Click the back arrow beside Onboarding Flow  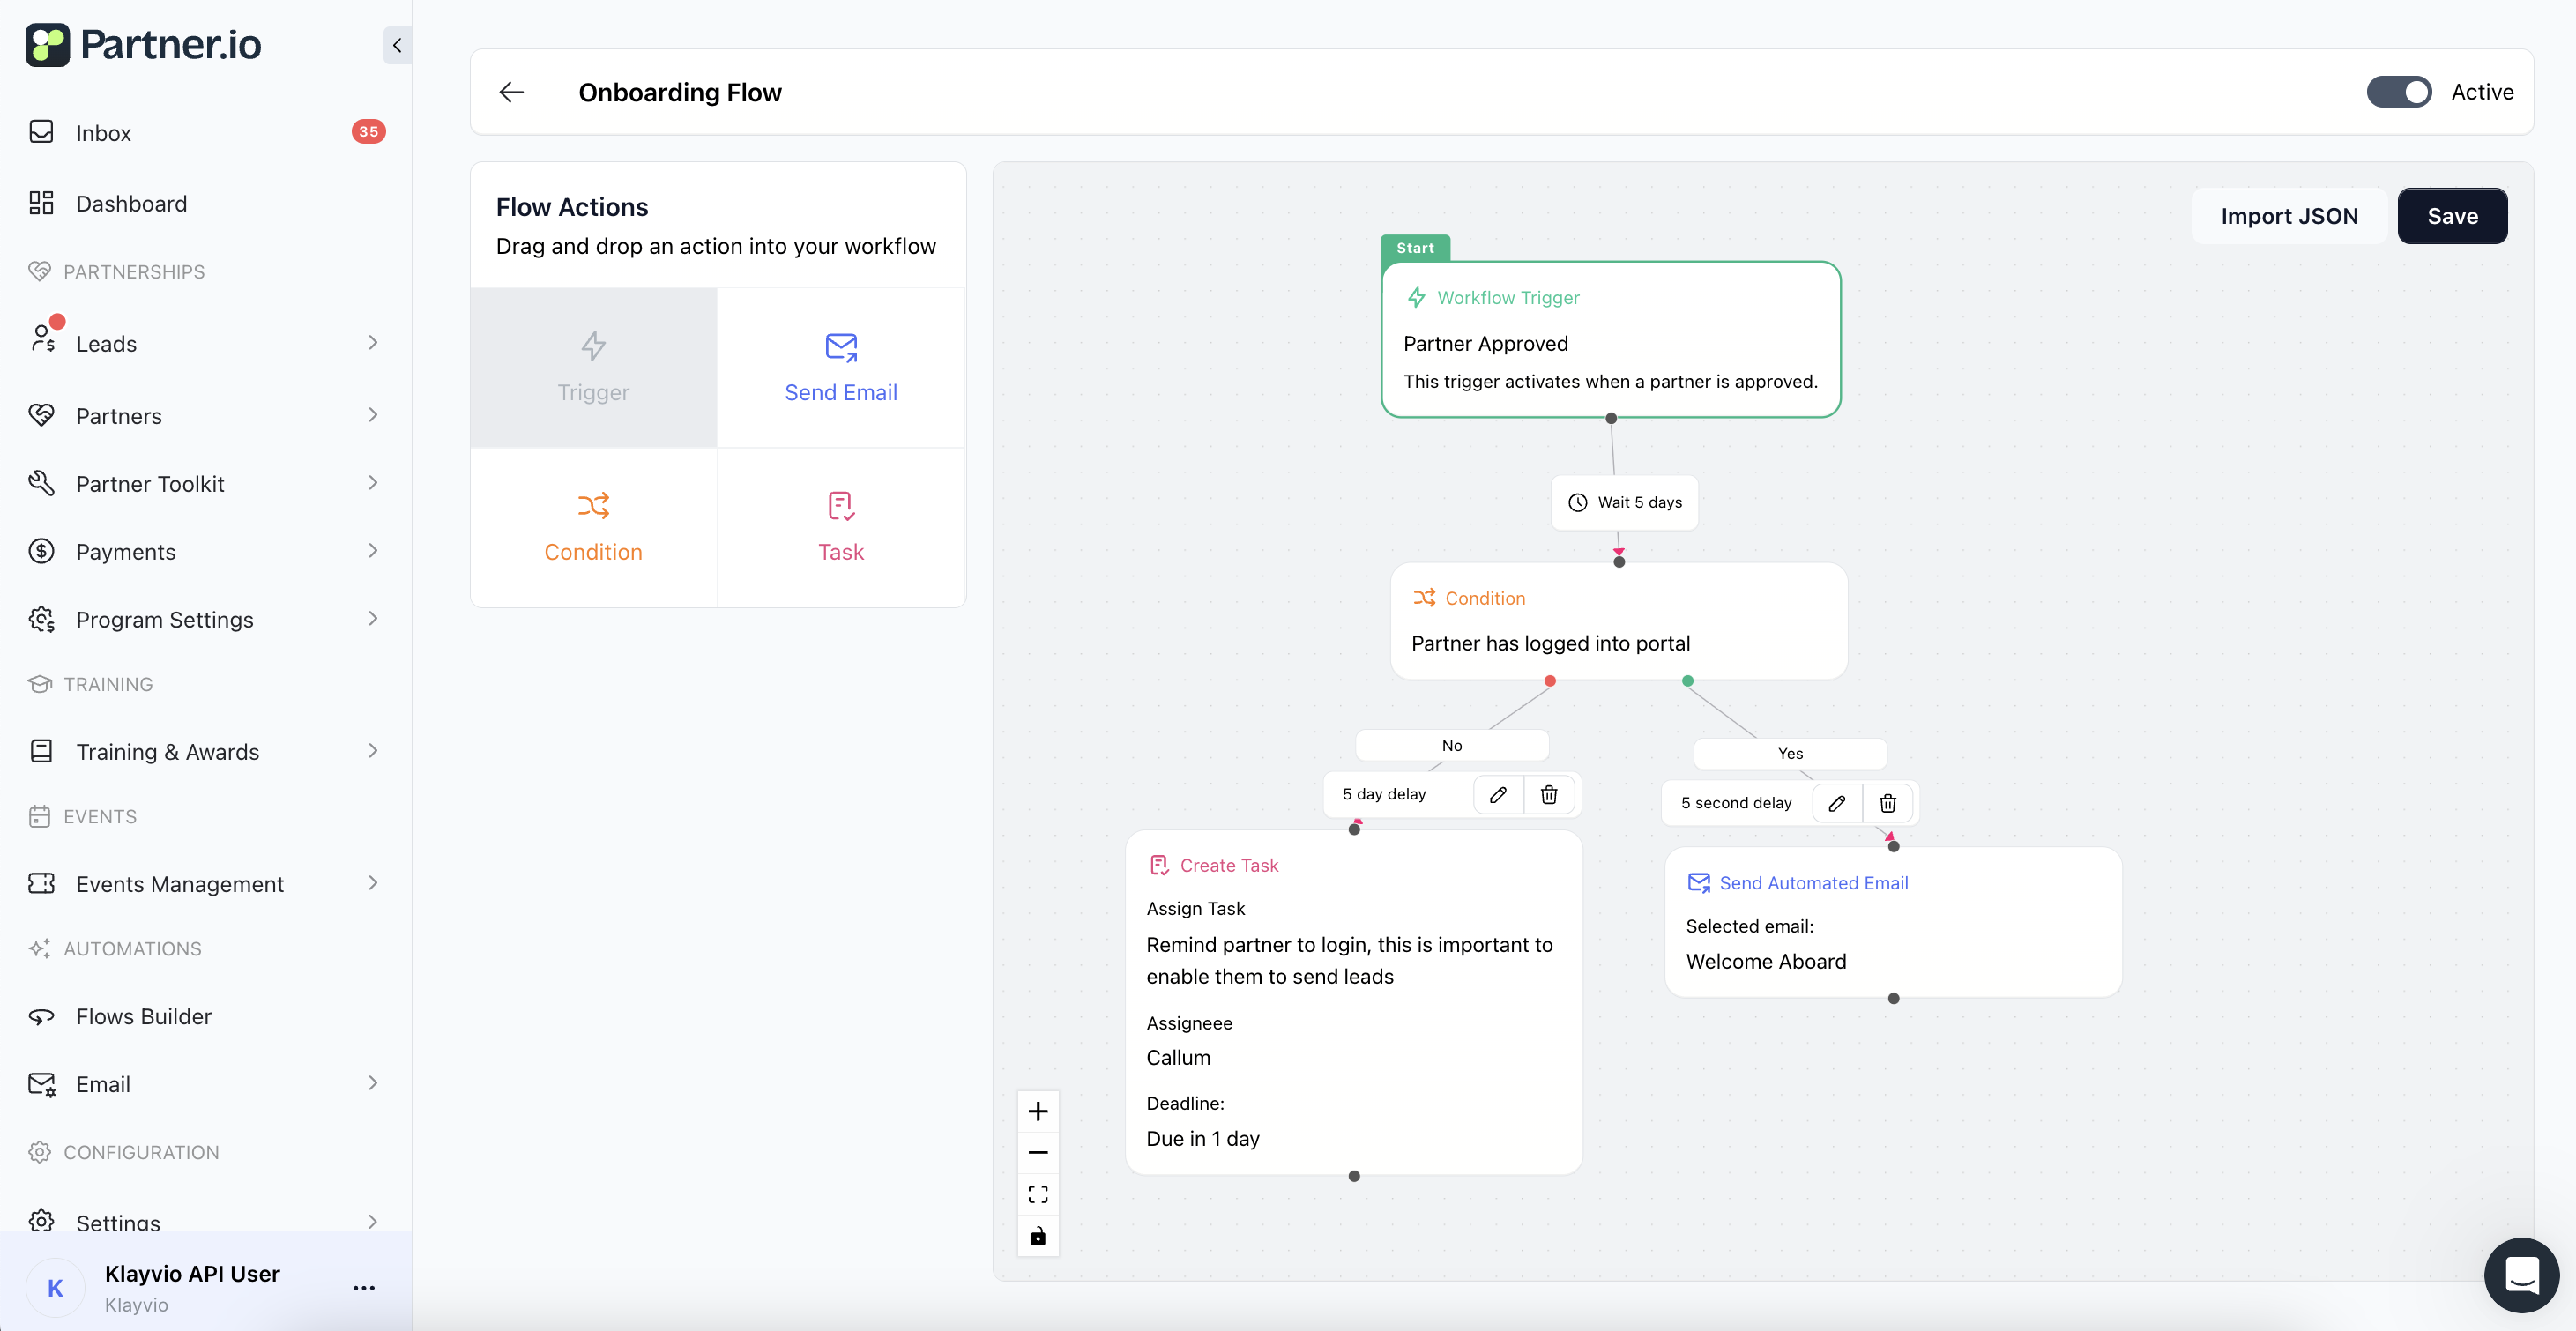(511, 92)
